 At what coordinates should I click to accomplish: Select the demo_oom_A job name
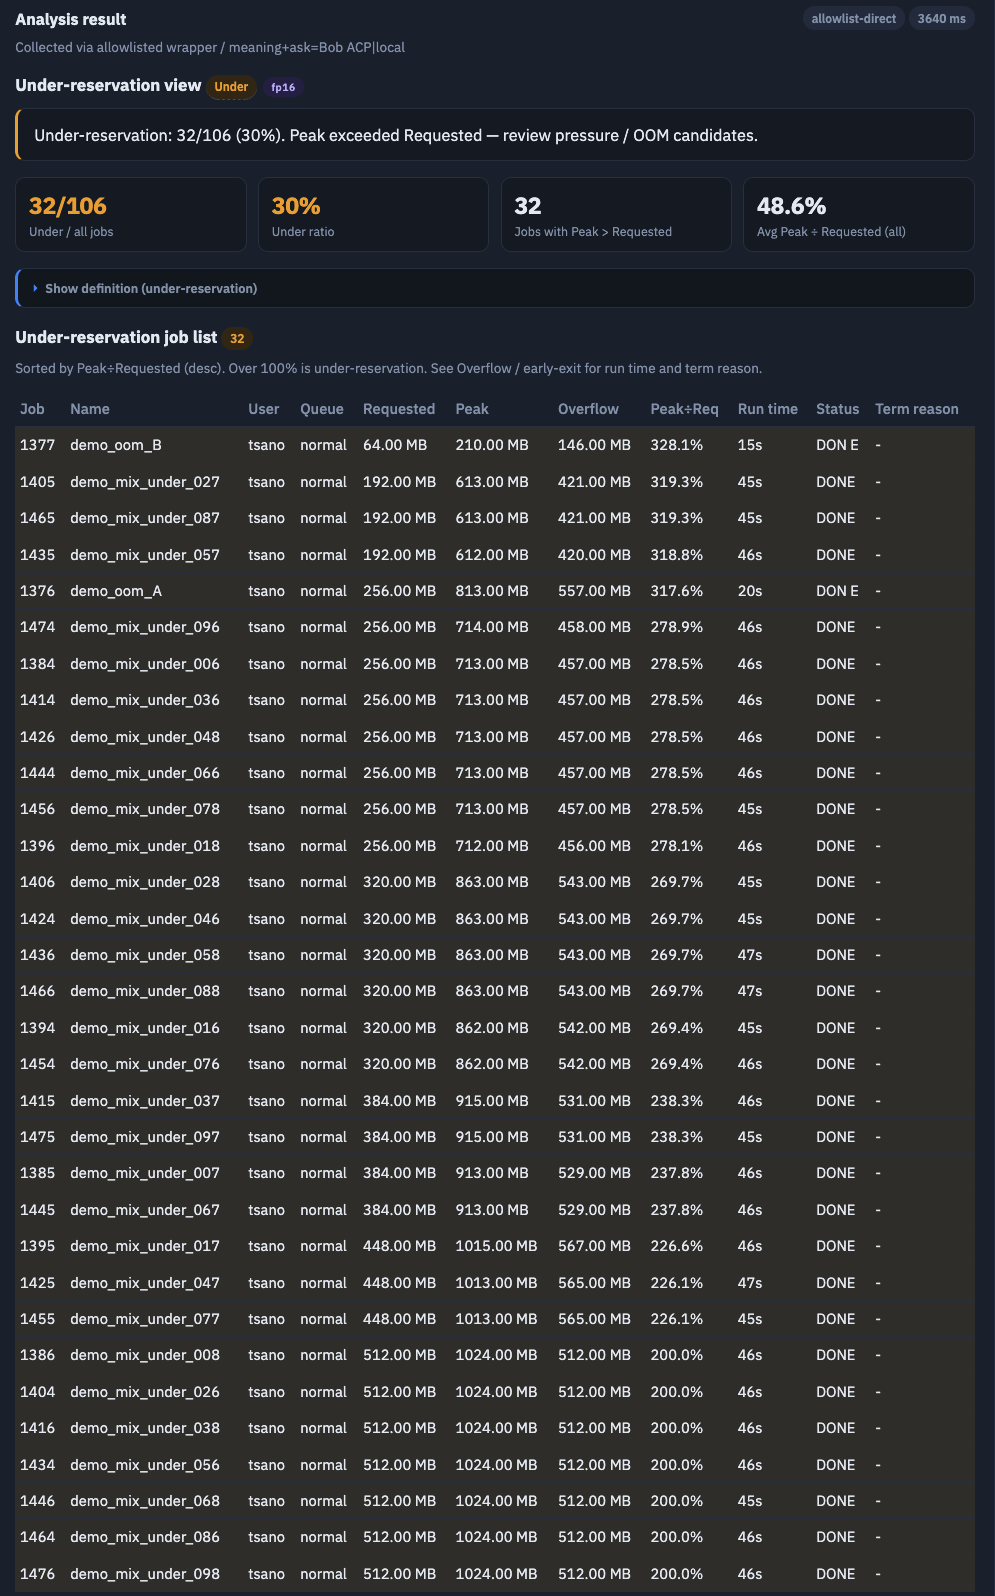[x=116, y=591]
